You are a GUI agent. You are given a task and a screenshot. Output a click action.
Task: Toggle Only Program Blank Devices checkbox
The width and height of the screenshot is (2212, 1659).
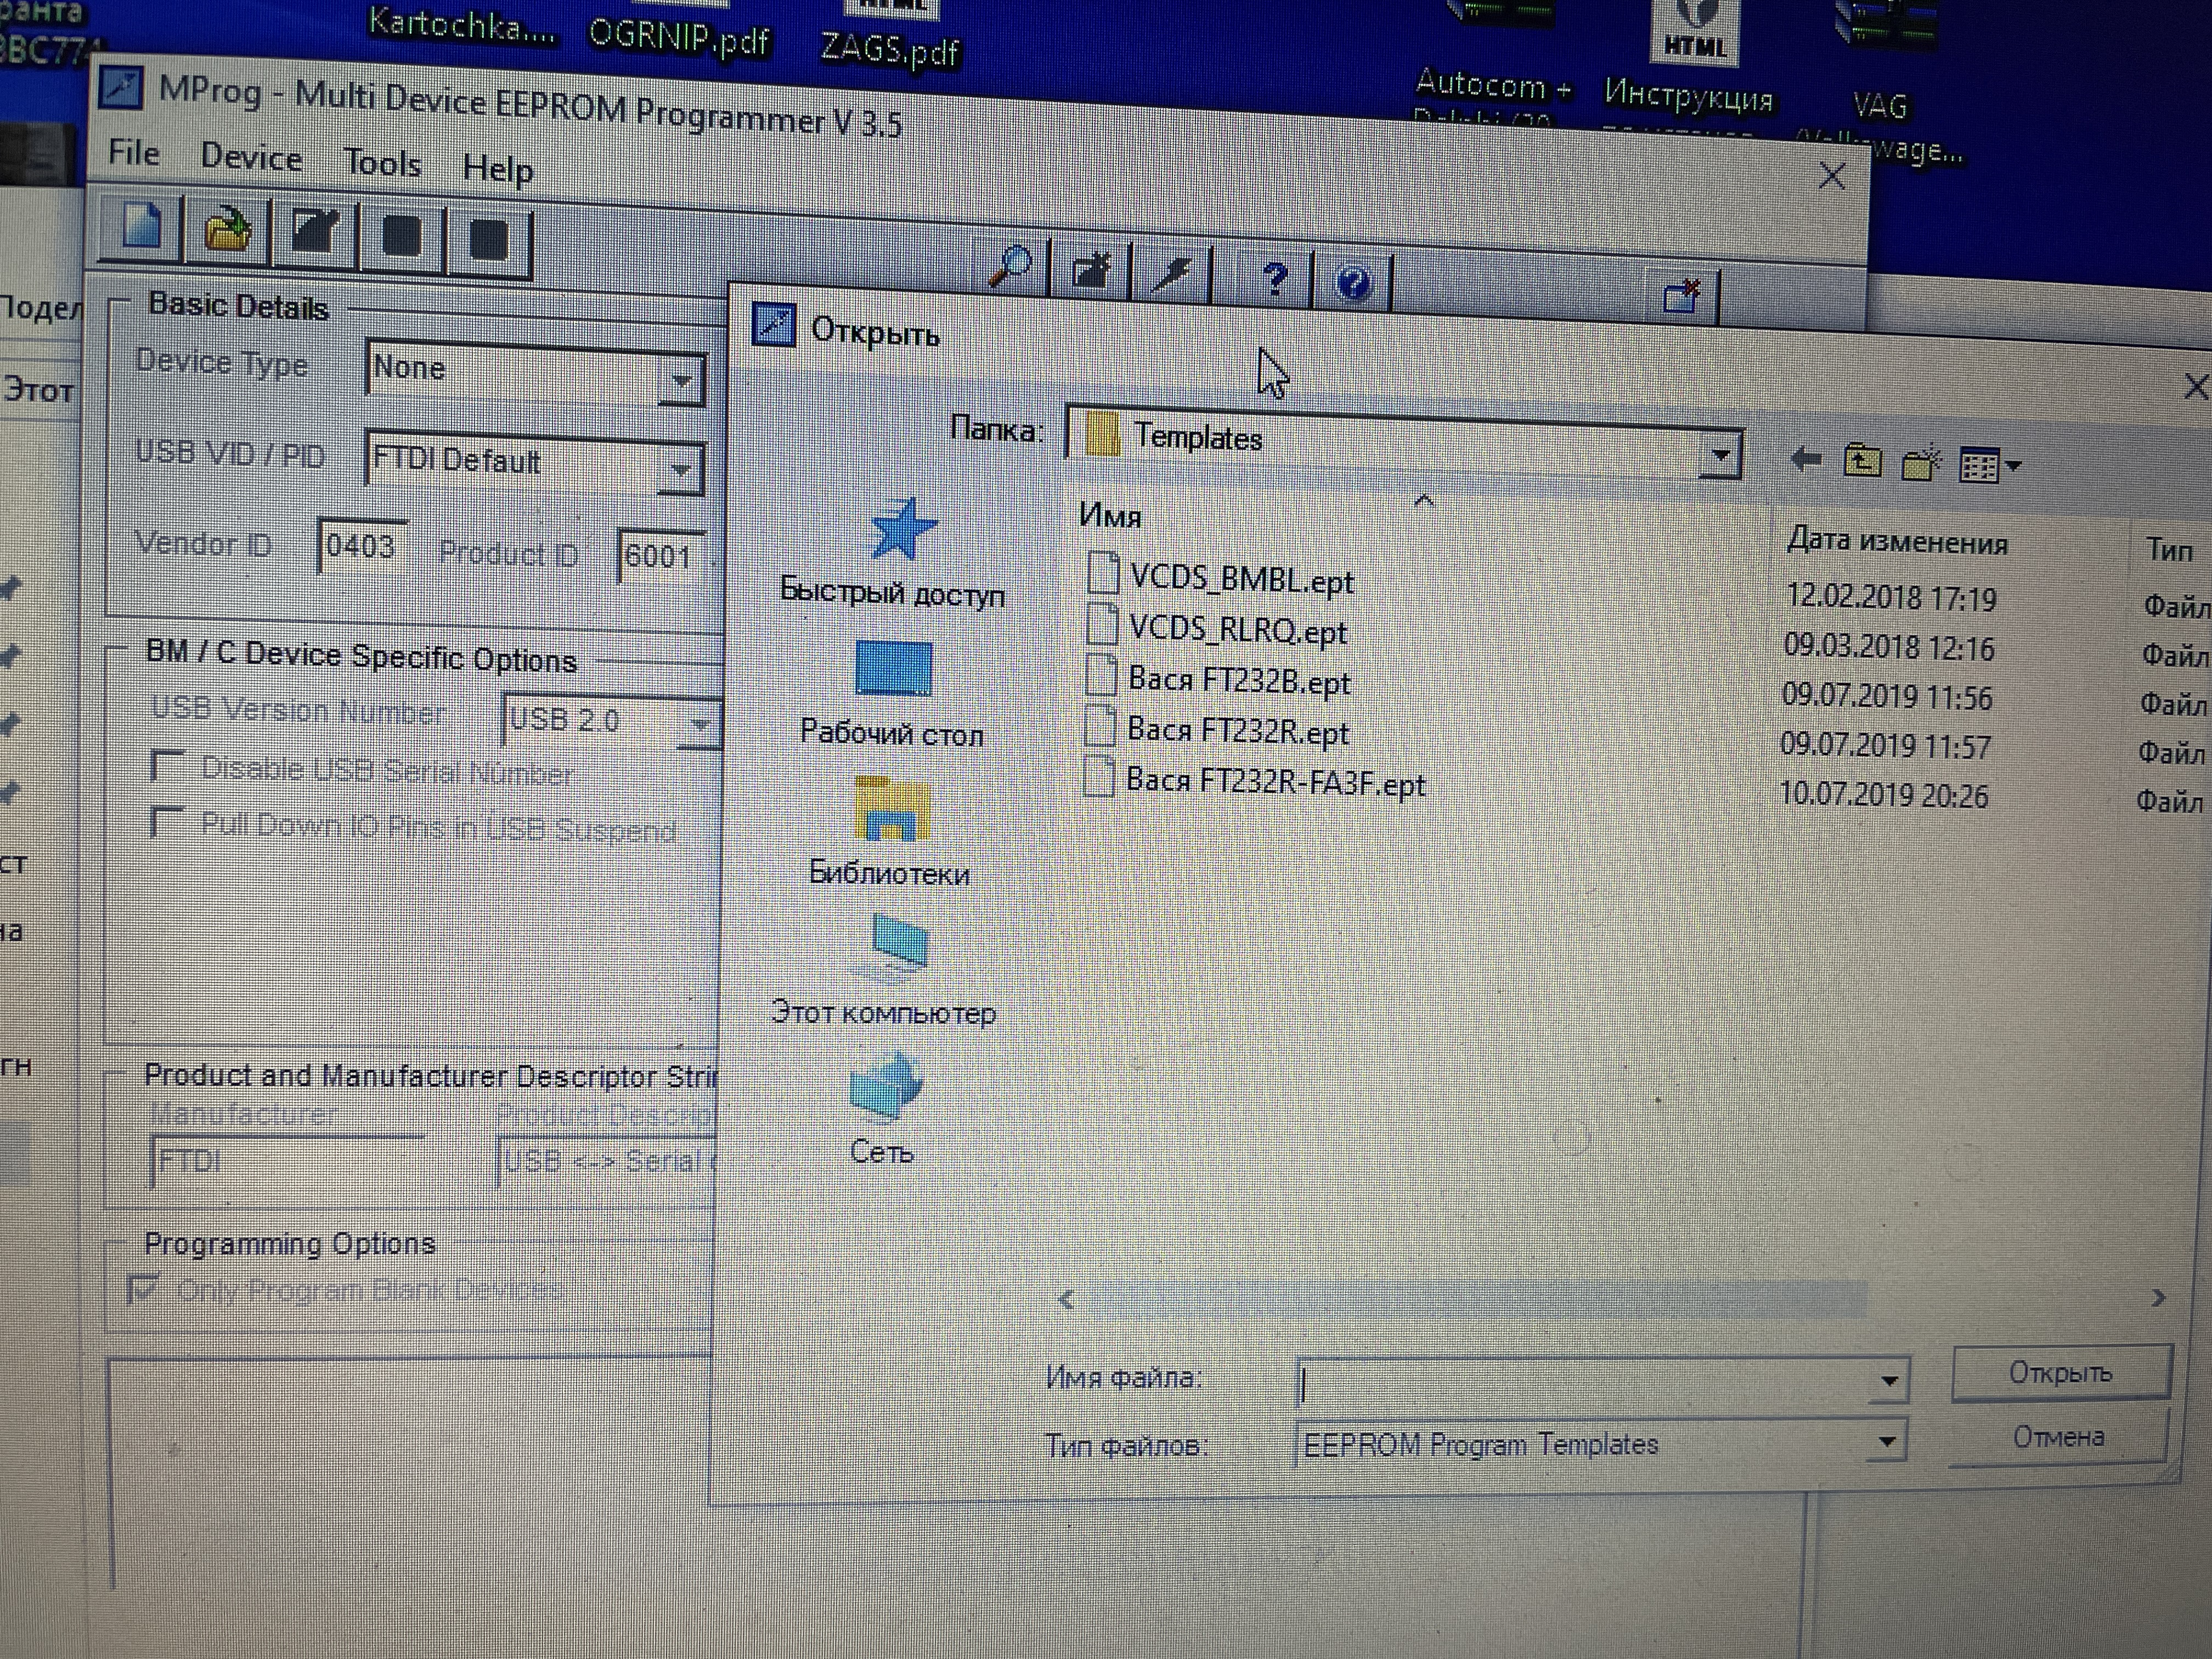(143, 1288)
